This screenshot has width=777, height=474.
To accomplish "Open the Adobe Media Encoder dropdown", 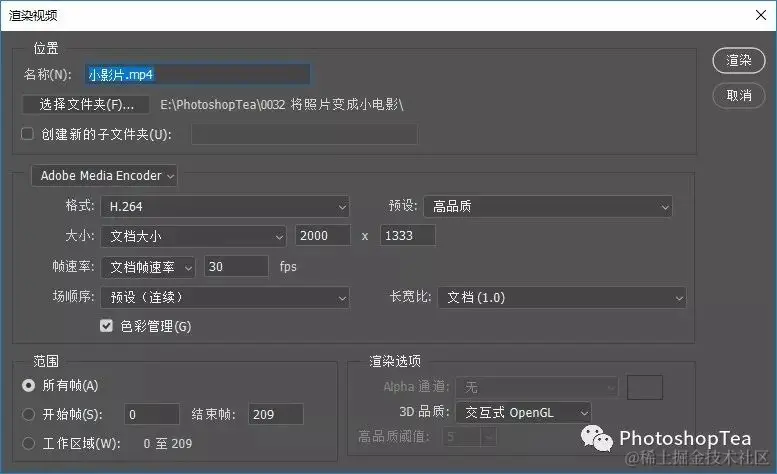I will pyautogui.click(x=104, y=176).
